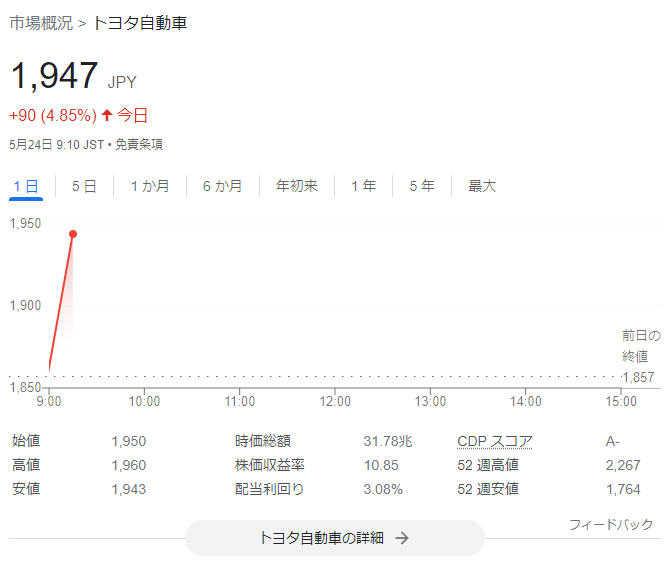Open the 市場概況 breadcrumb link
The height and width of the screenshot is (561, 664).
point(41,23)
